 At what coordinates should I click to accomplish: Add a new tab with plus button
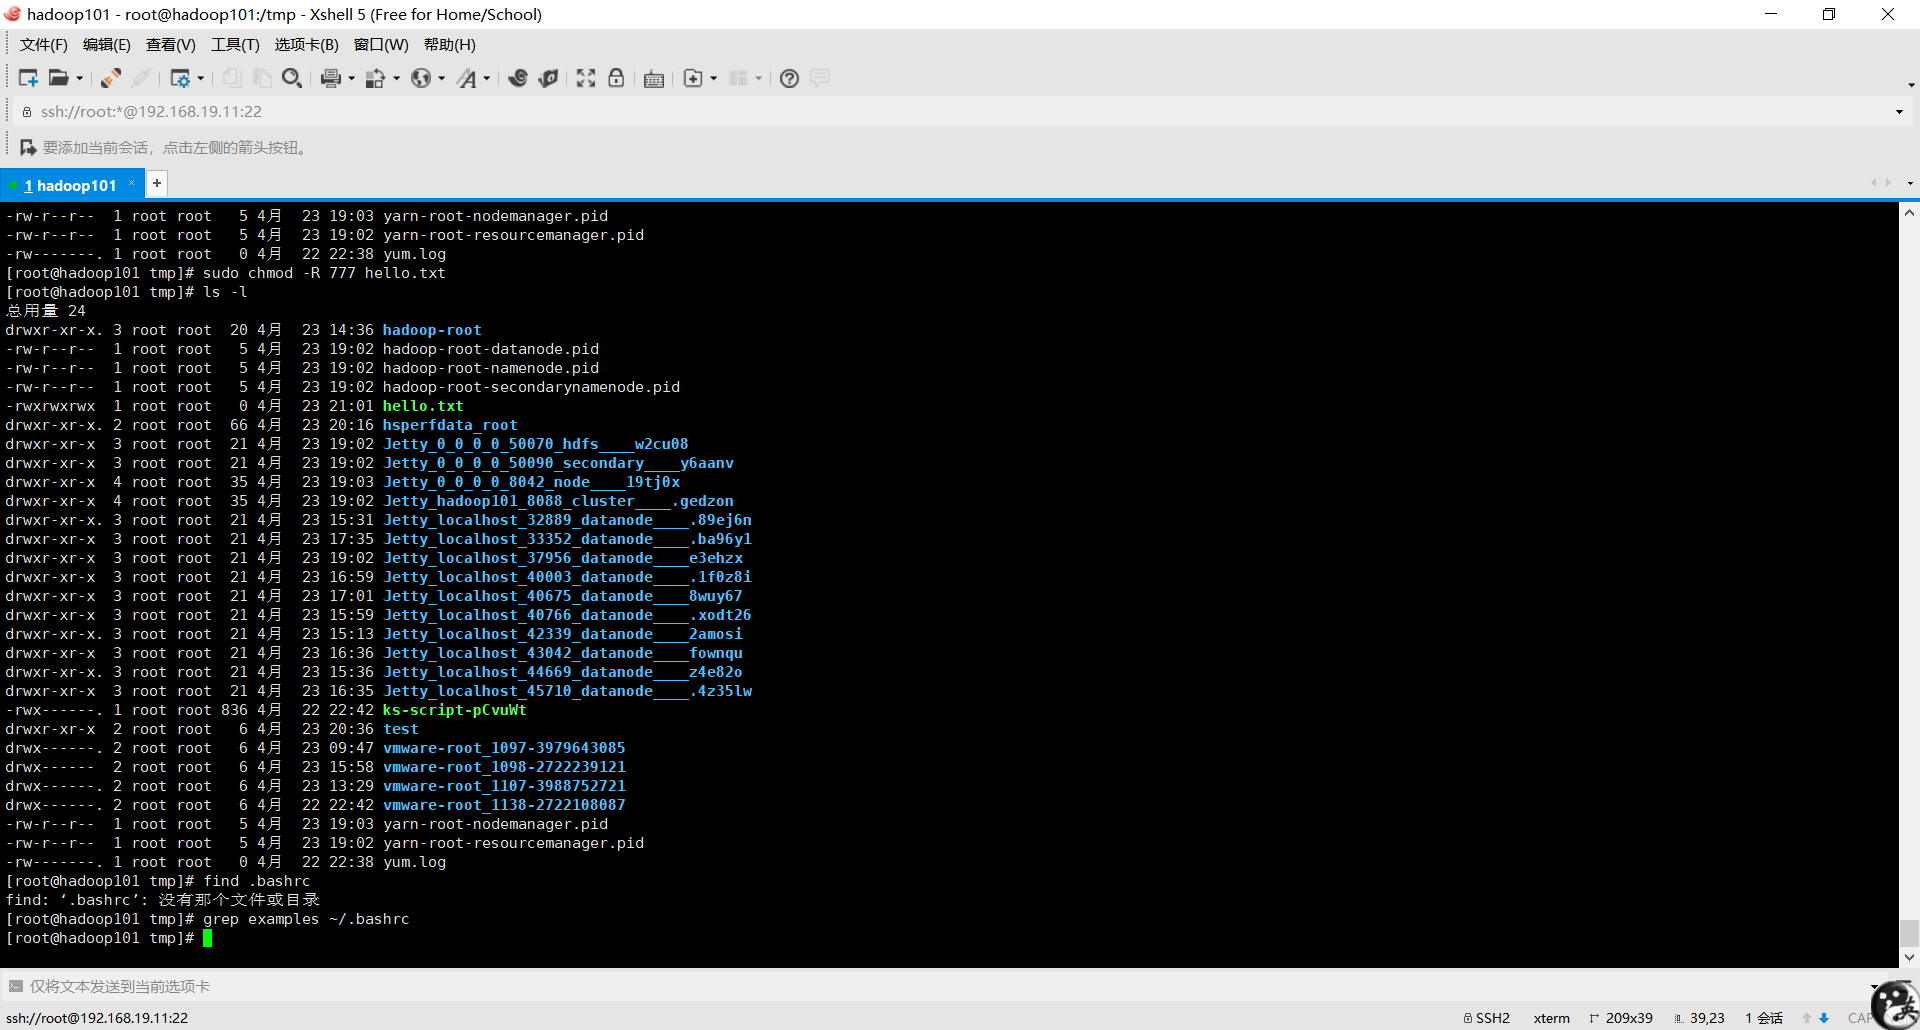tap(157, 183)
